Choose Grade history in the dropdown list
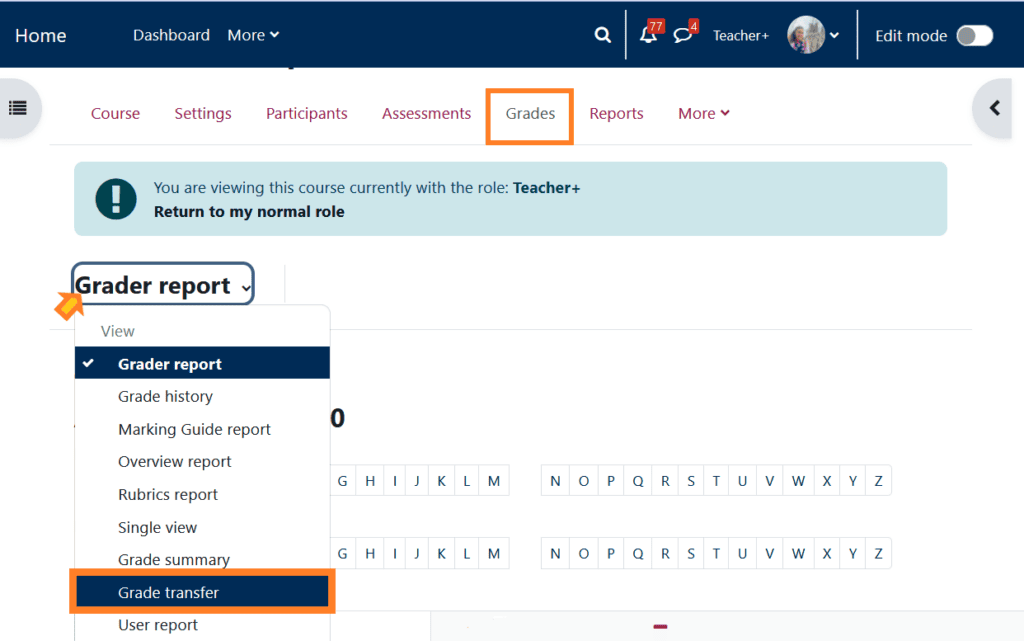Viewport: 1024px width, 641px height. tap(165, 397)
